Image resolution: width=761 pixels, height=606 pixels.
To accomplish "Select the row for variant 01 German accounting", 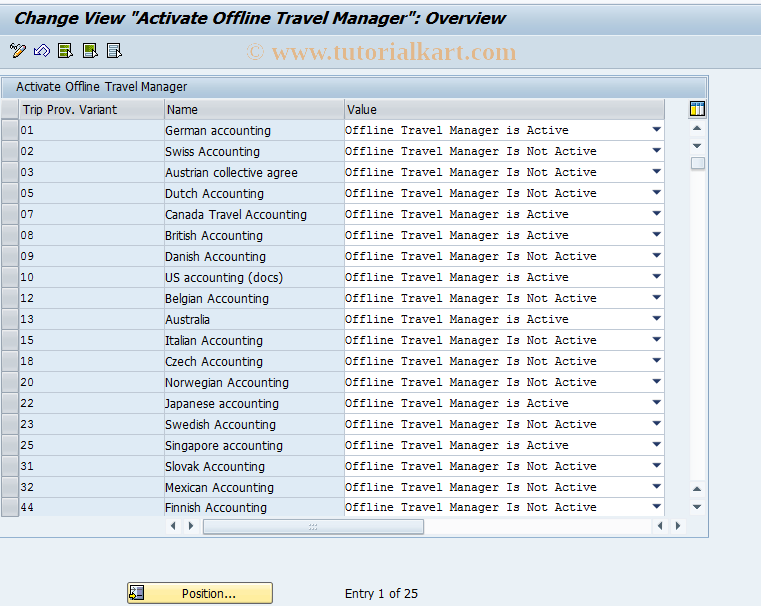I will point(10,130).
